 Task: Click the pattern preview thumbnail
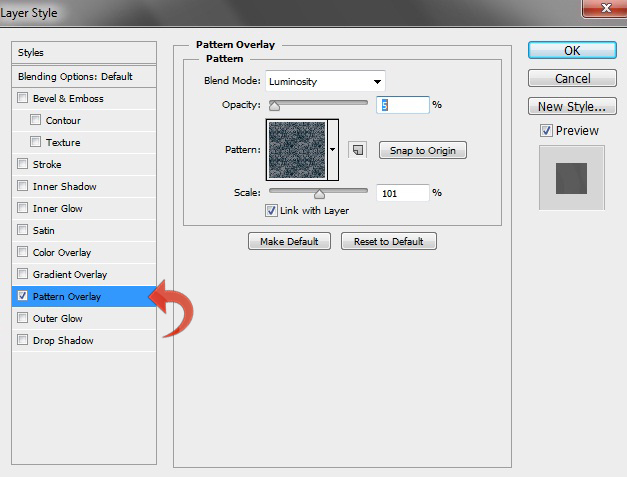[x=297, y=150]
